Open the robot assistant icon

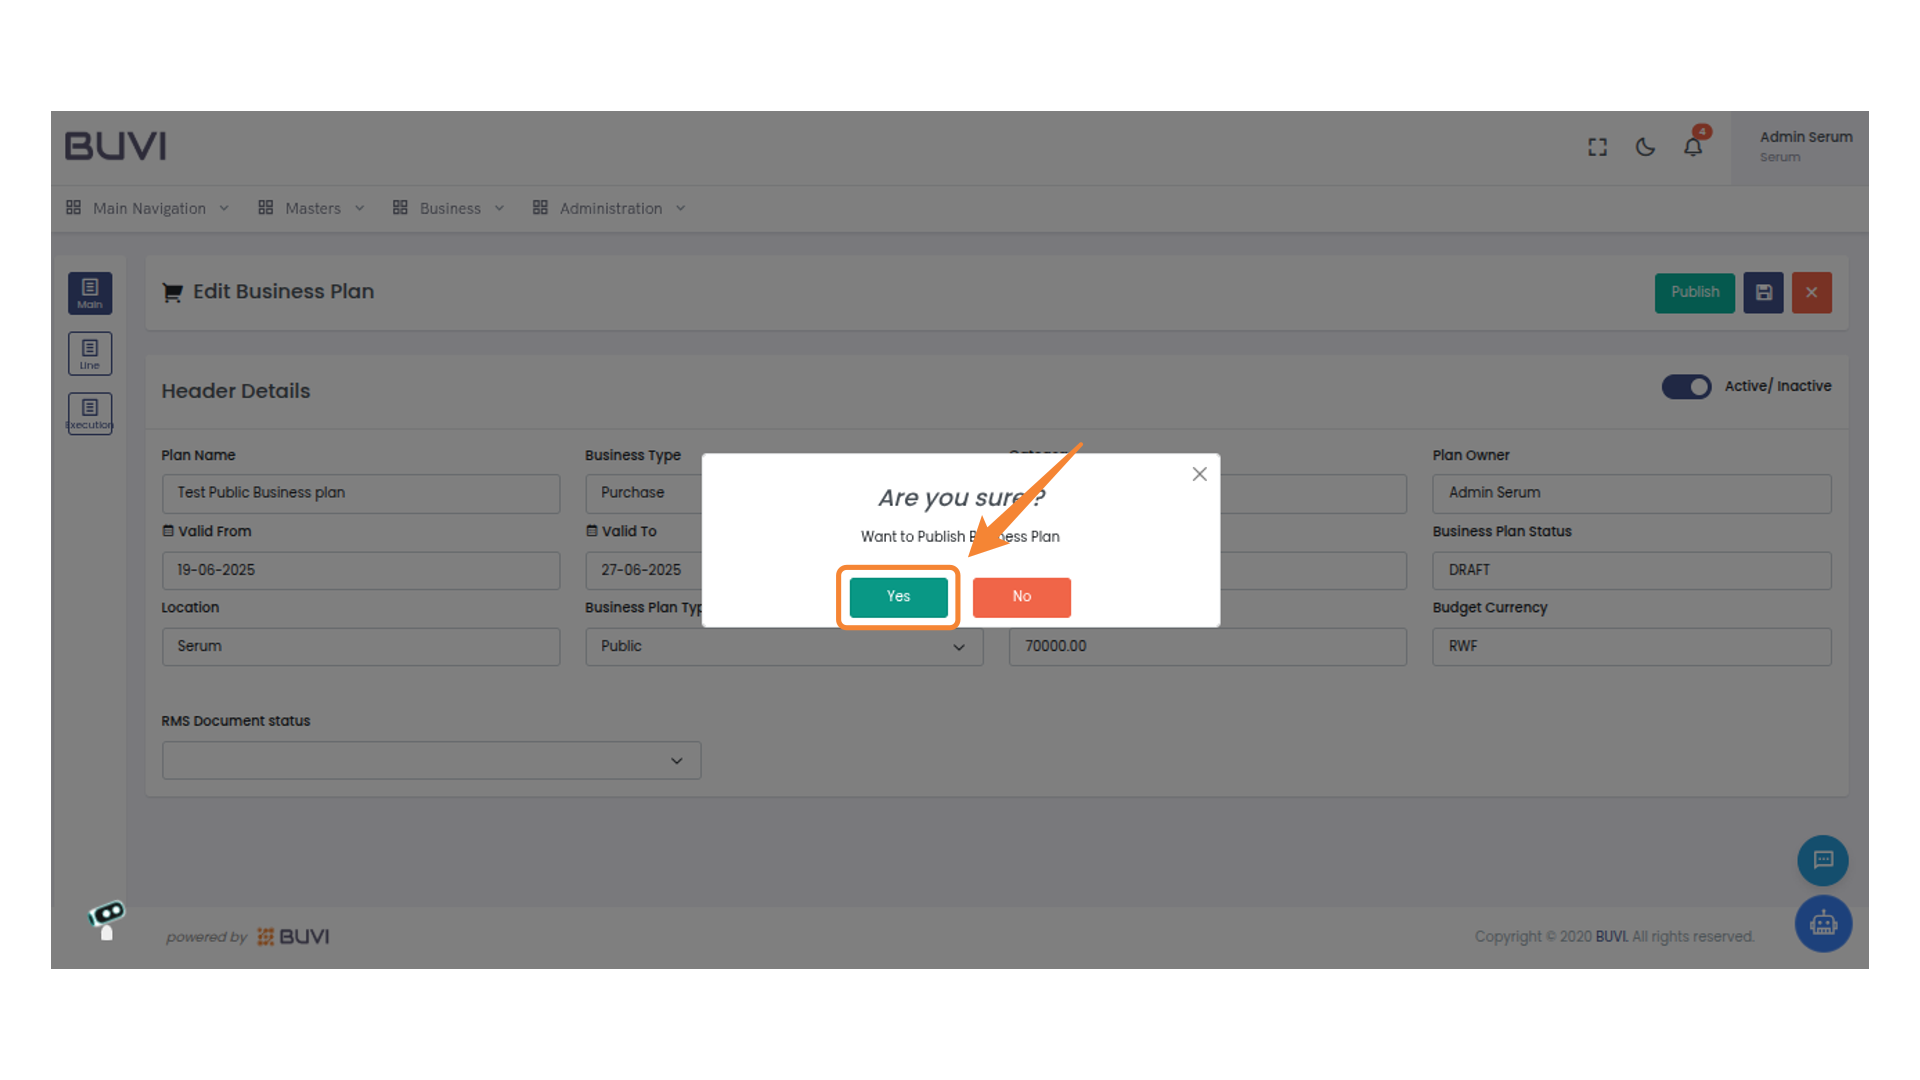(x=1823, y=923)
